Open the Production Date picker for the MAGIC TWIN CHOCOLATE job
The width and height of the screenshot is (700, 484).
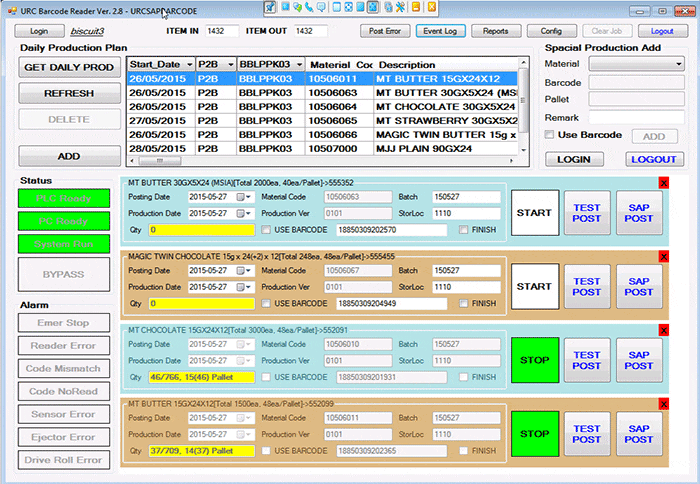click(x=243, y=287)
